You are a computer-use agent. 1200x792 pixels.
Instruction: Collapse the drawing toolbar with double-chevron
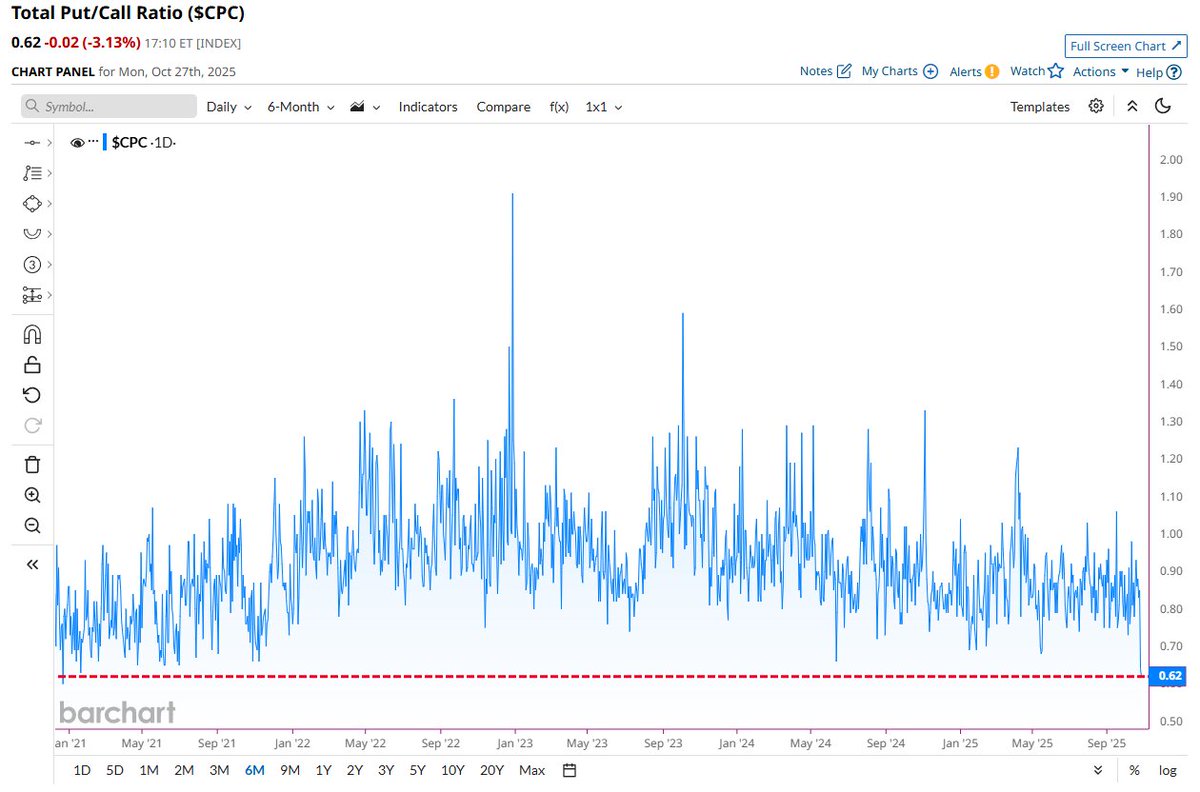(31, 563)
